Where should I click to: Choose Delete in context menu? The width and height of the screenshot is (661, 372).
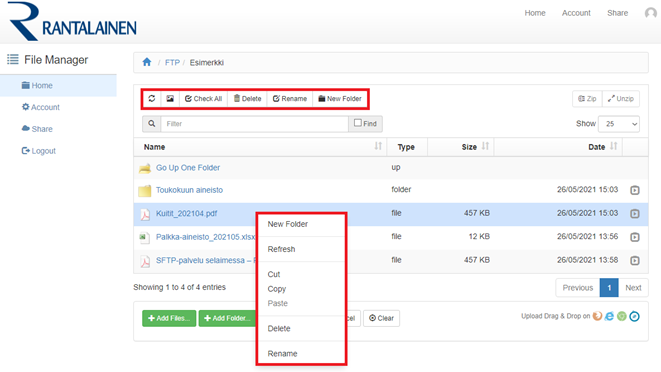pos(279,329)
